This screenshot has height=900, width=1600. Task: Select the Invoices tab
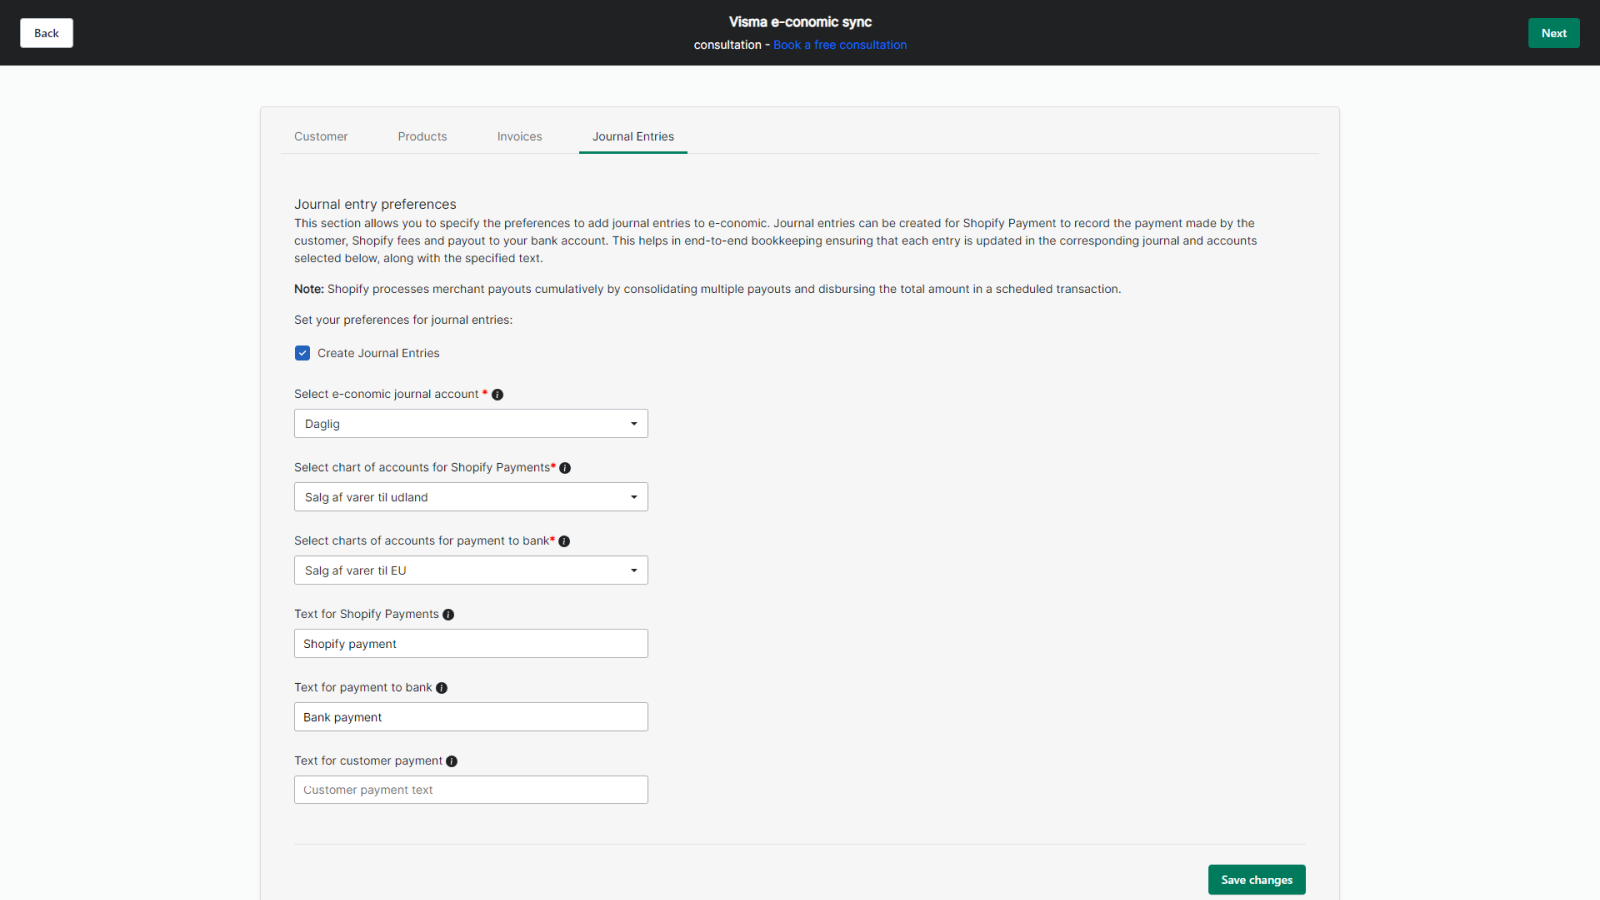tap(519, 136)
